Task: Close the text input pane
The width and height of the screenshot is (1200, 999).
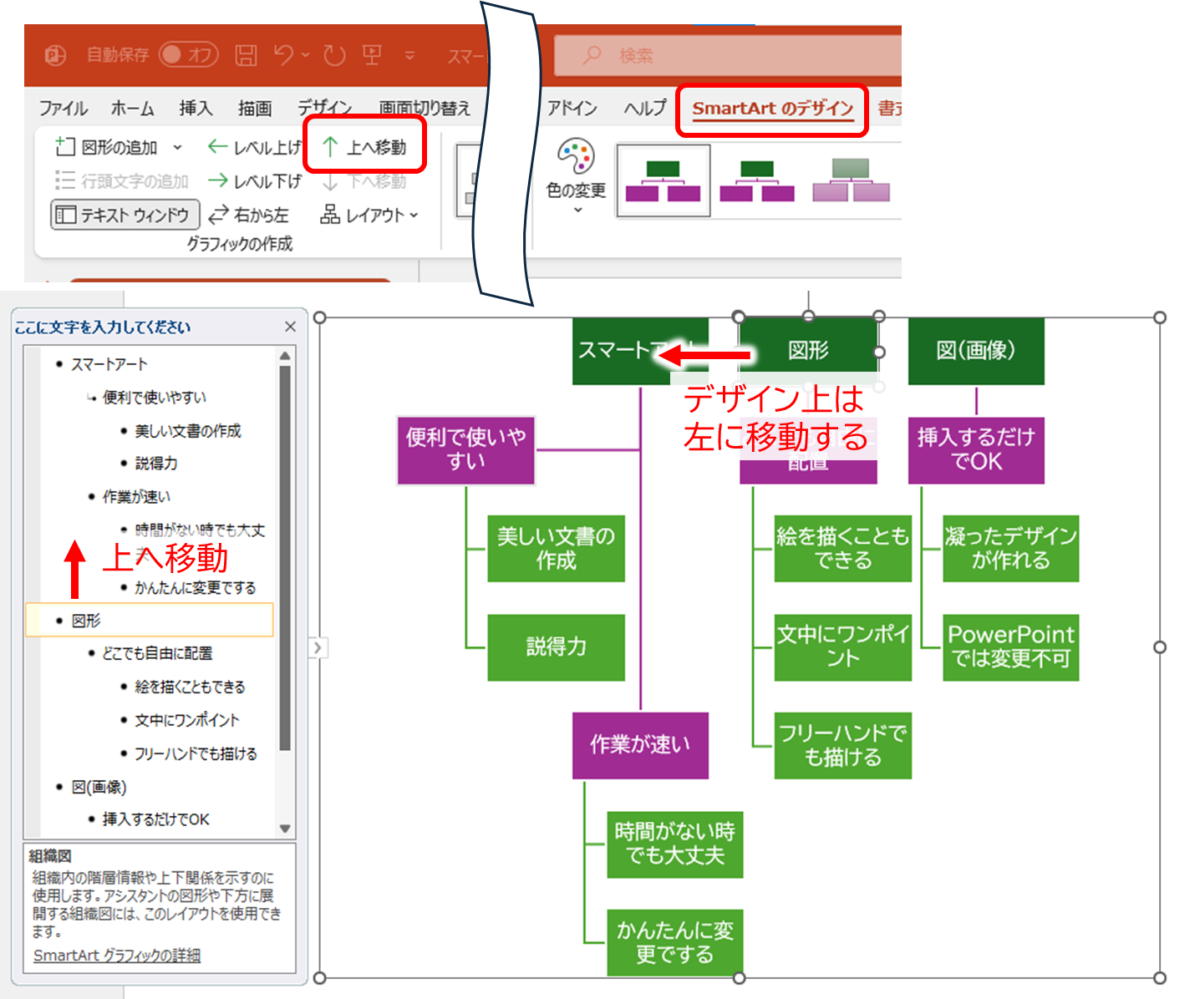Action: [x=290, y=326]
